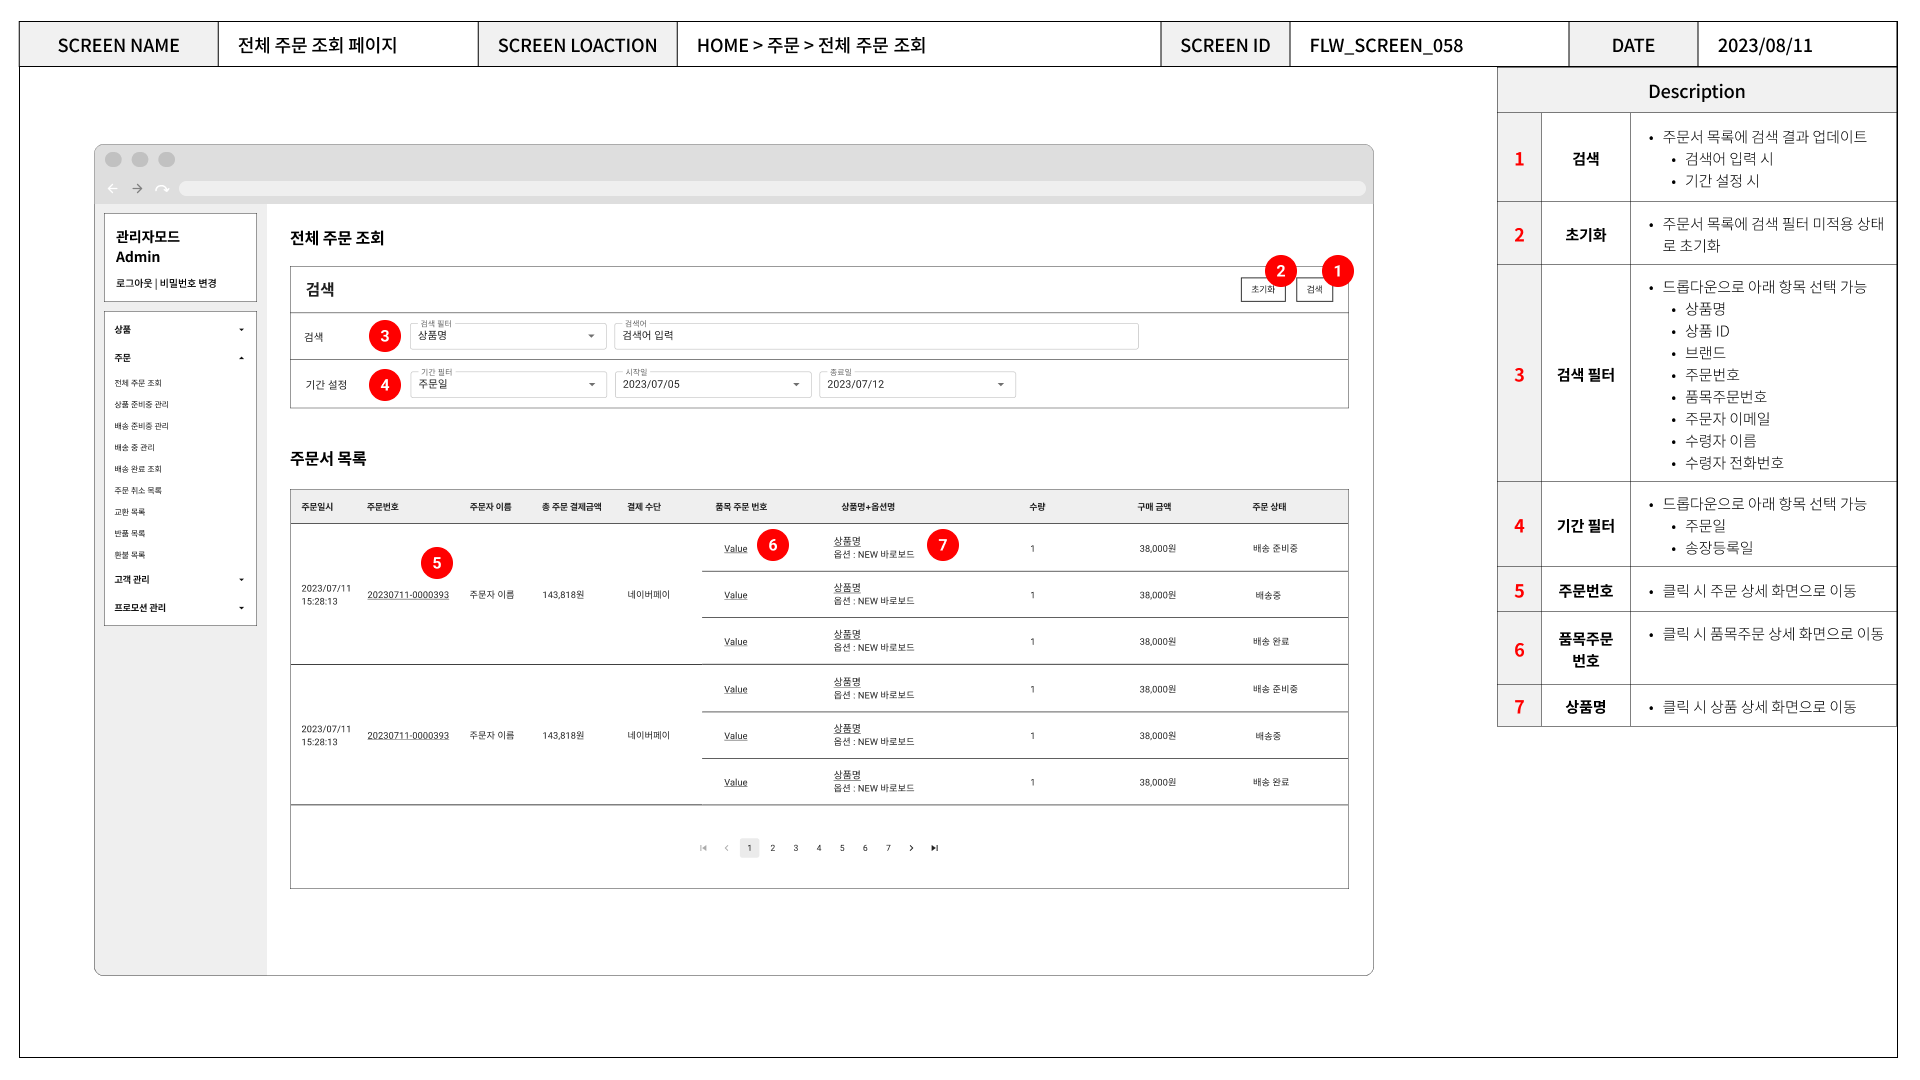The width and height of the screenshot is (1920, 1080).
Task: Click the mock browser refresh icon
Action: point(162,189)
